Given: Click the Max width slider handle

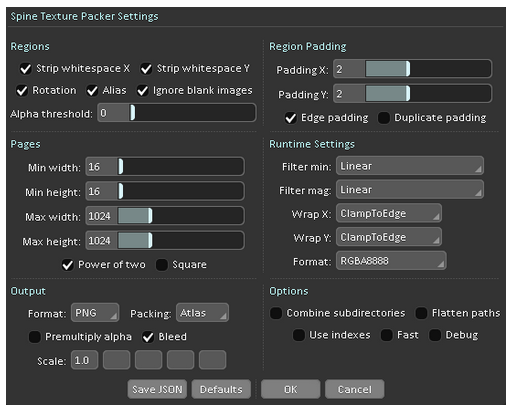Looking at the screenshot, I should (150, 216).
